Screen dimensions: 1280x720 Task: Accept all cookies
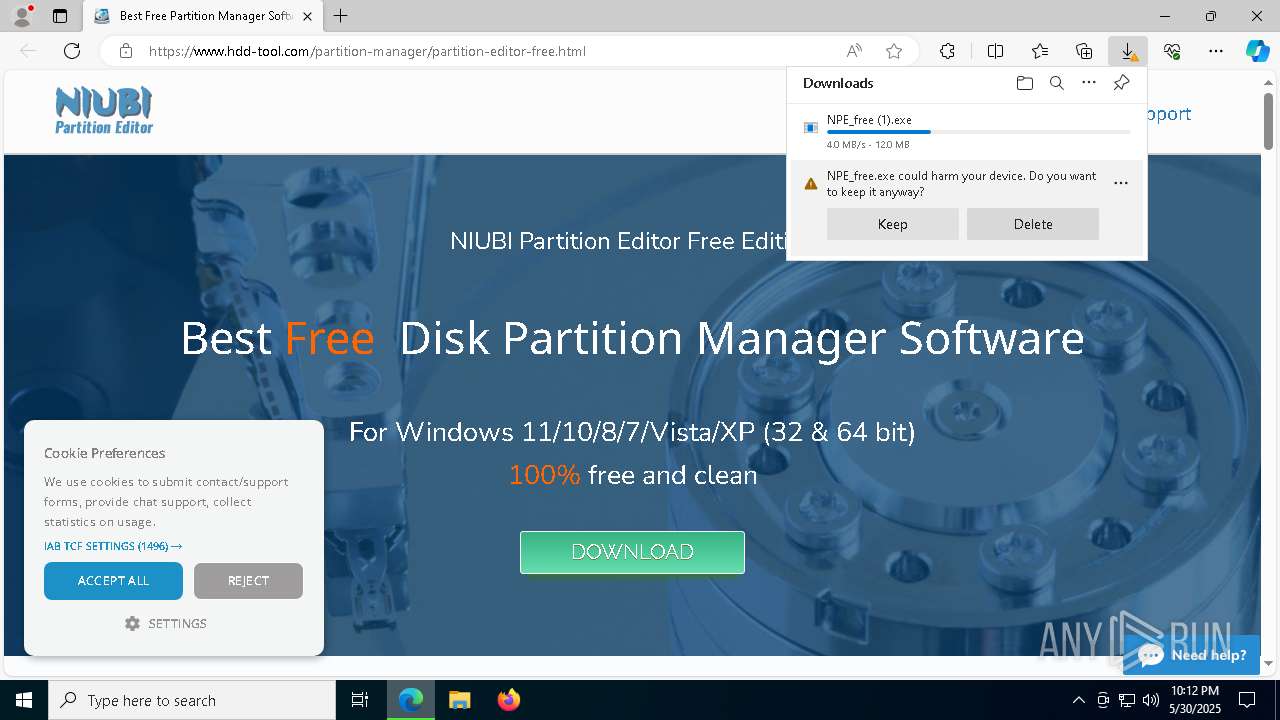click(x=113, y=581)
